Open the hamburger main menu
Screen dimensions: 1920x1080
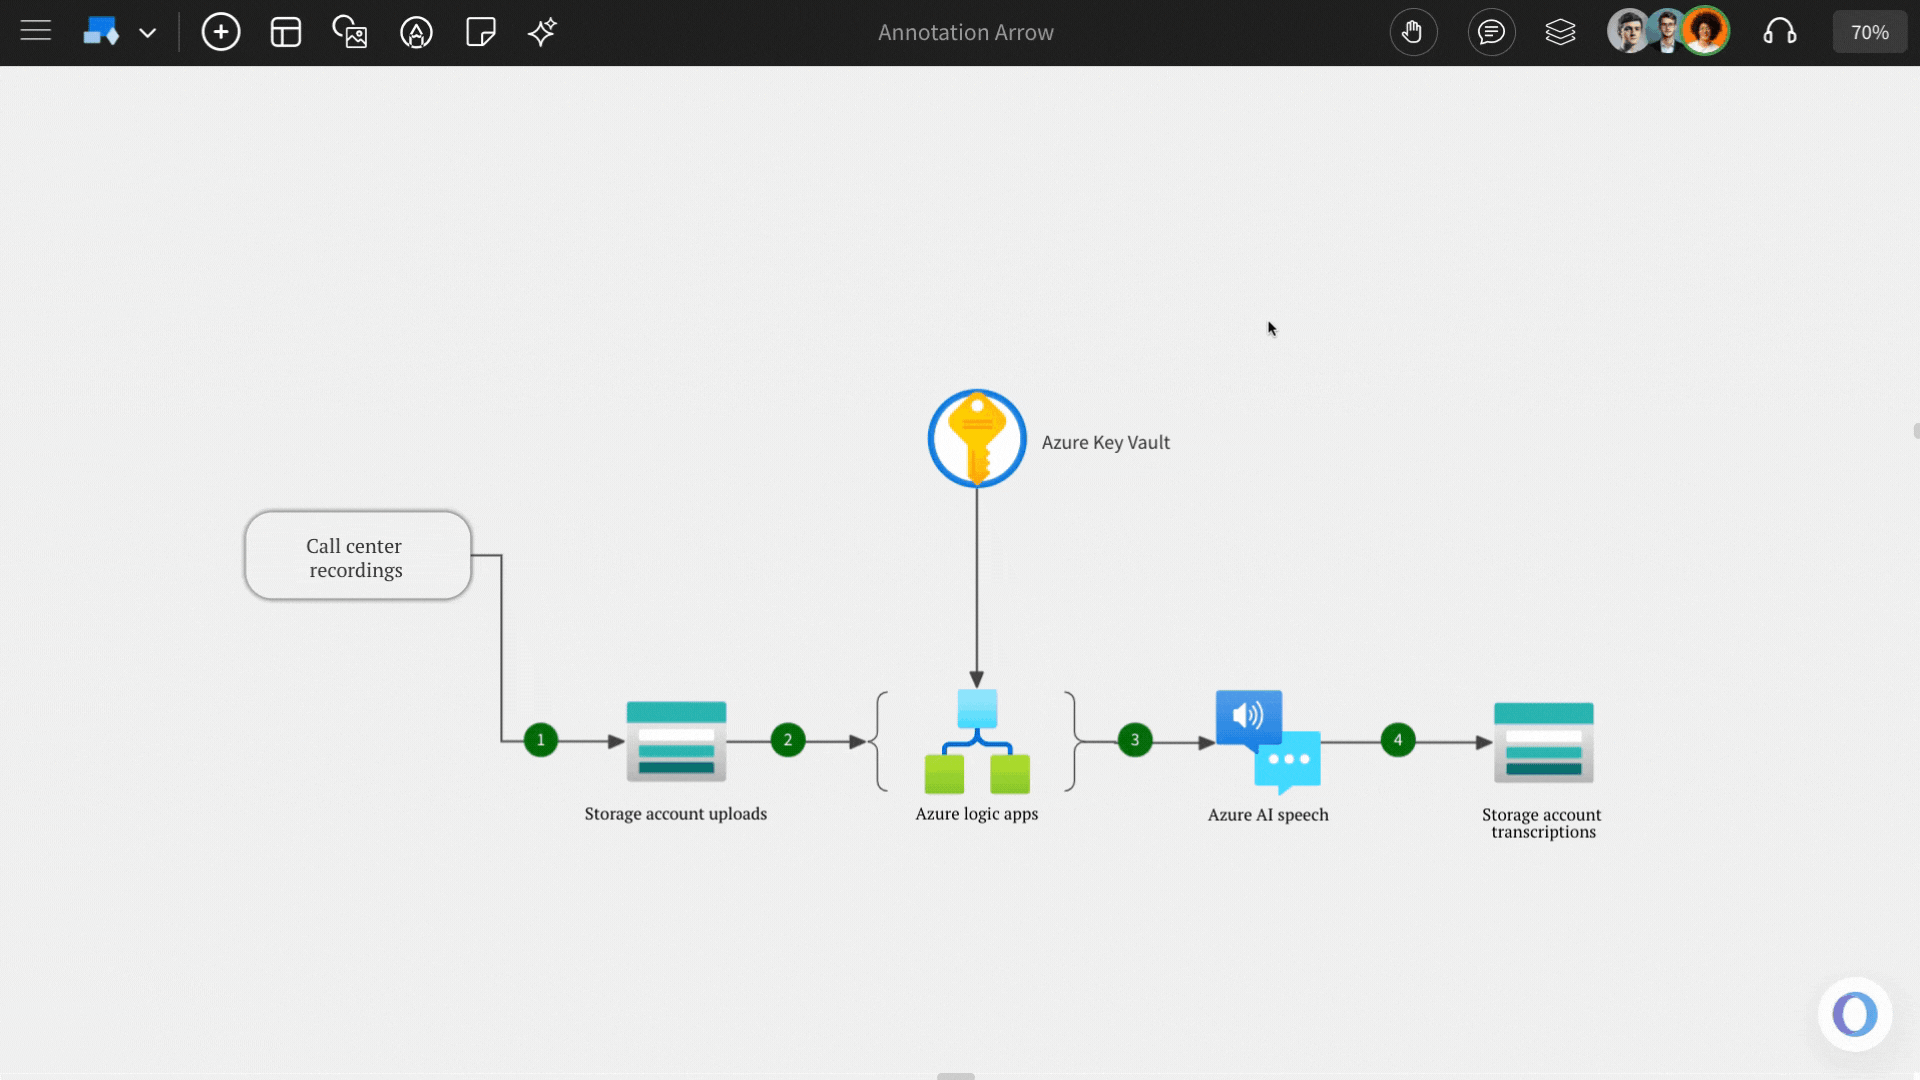pyautogui.click(x=34, y=29)
